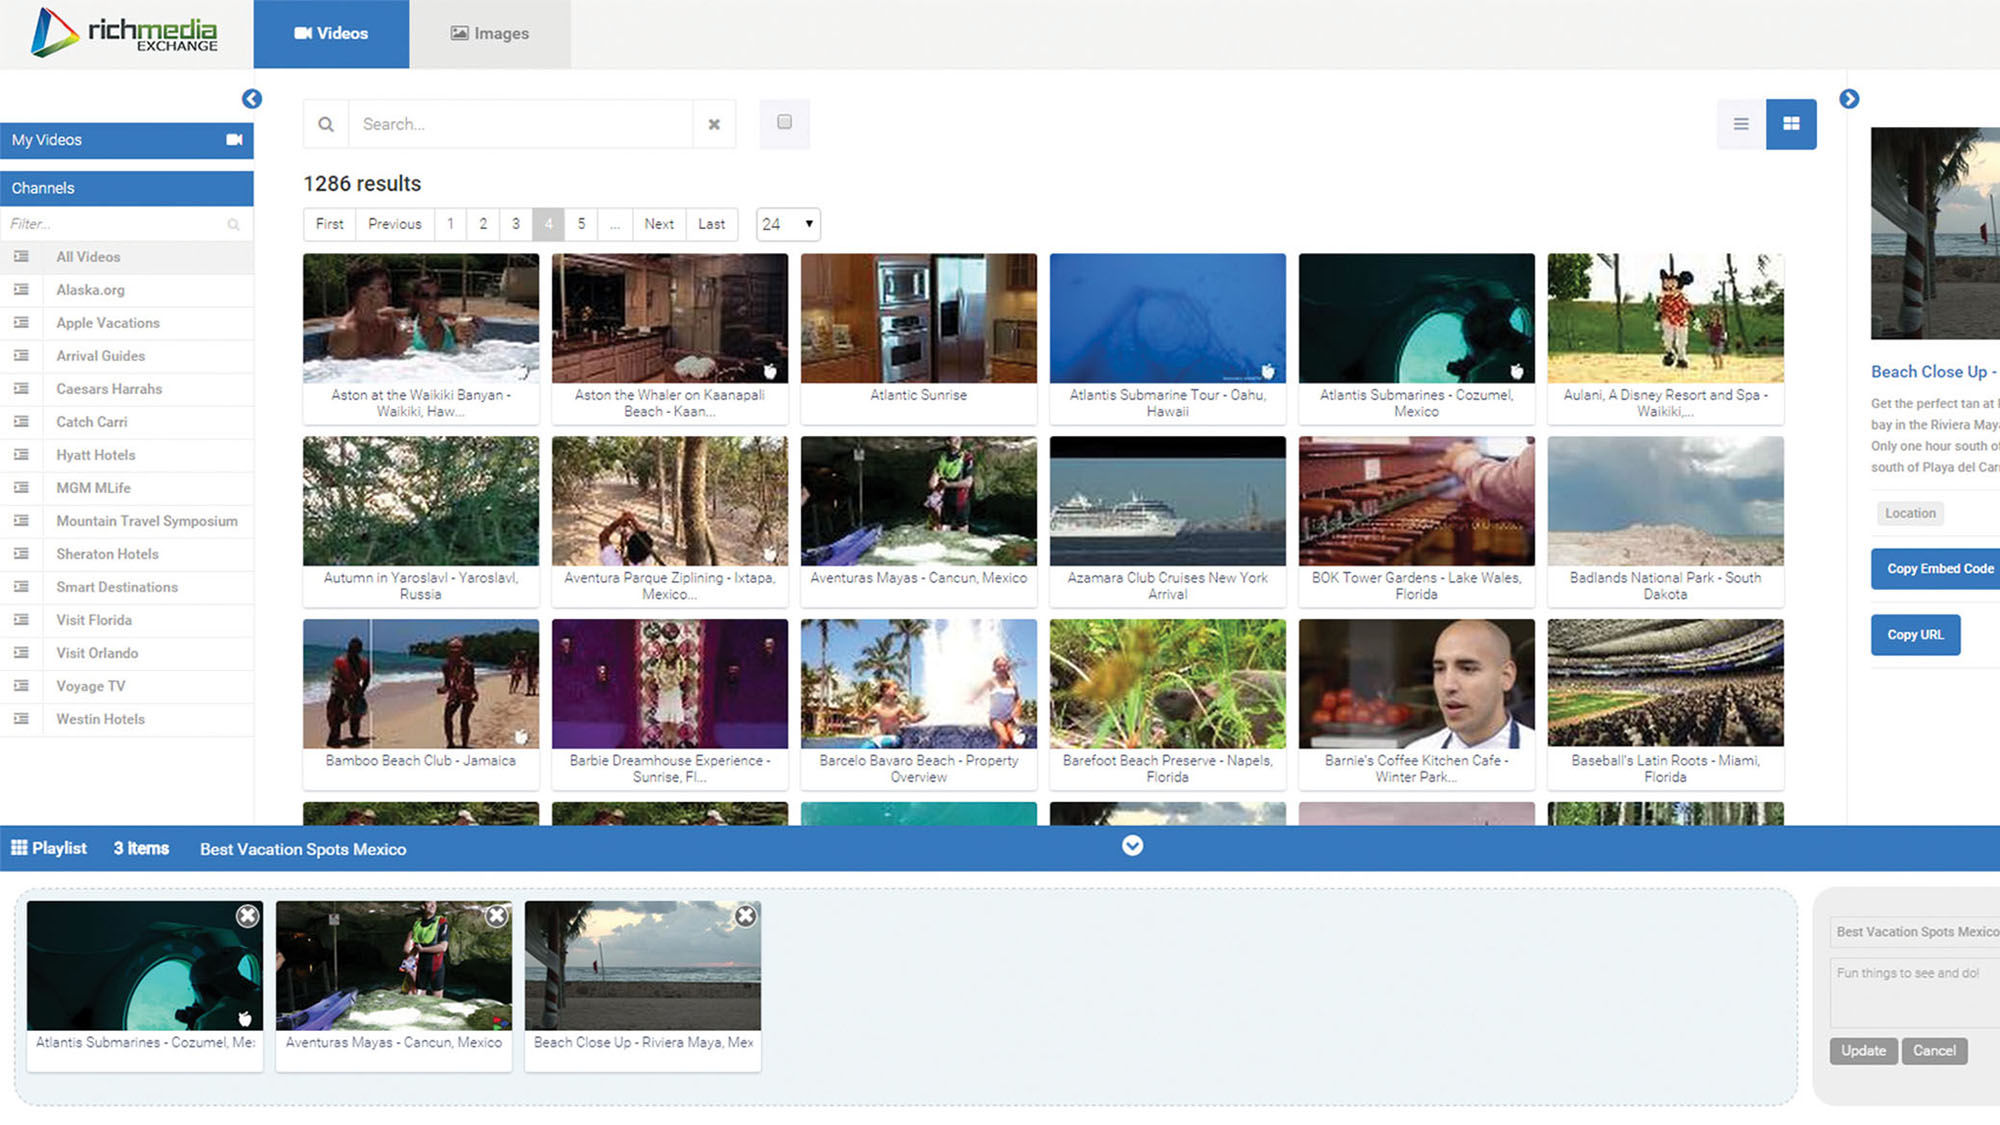Switch to list view icon
Screen dimensions: 2000x1125
pyautogui.click(x=1741, y=124)
